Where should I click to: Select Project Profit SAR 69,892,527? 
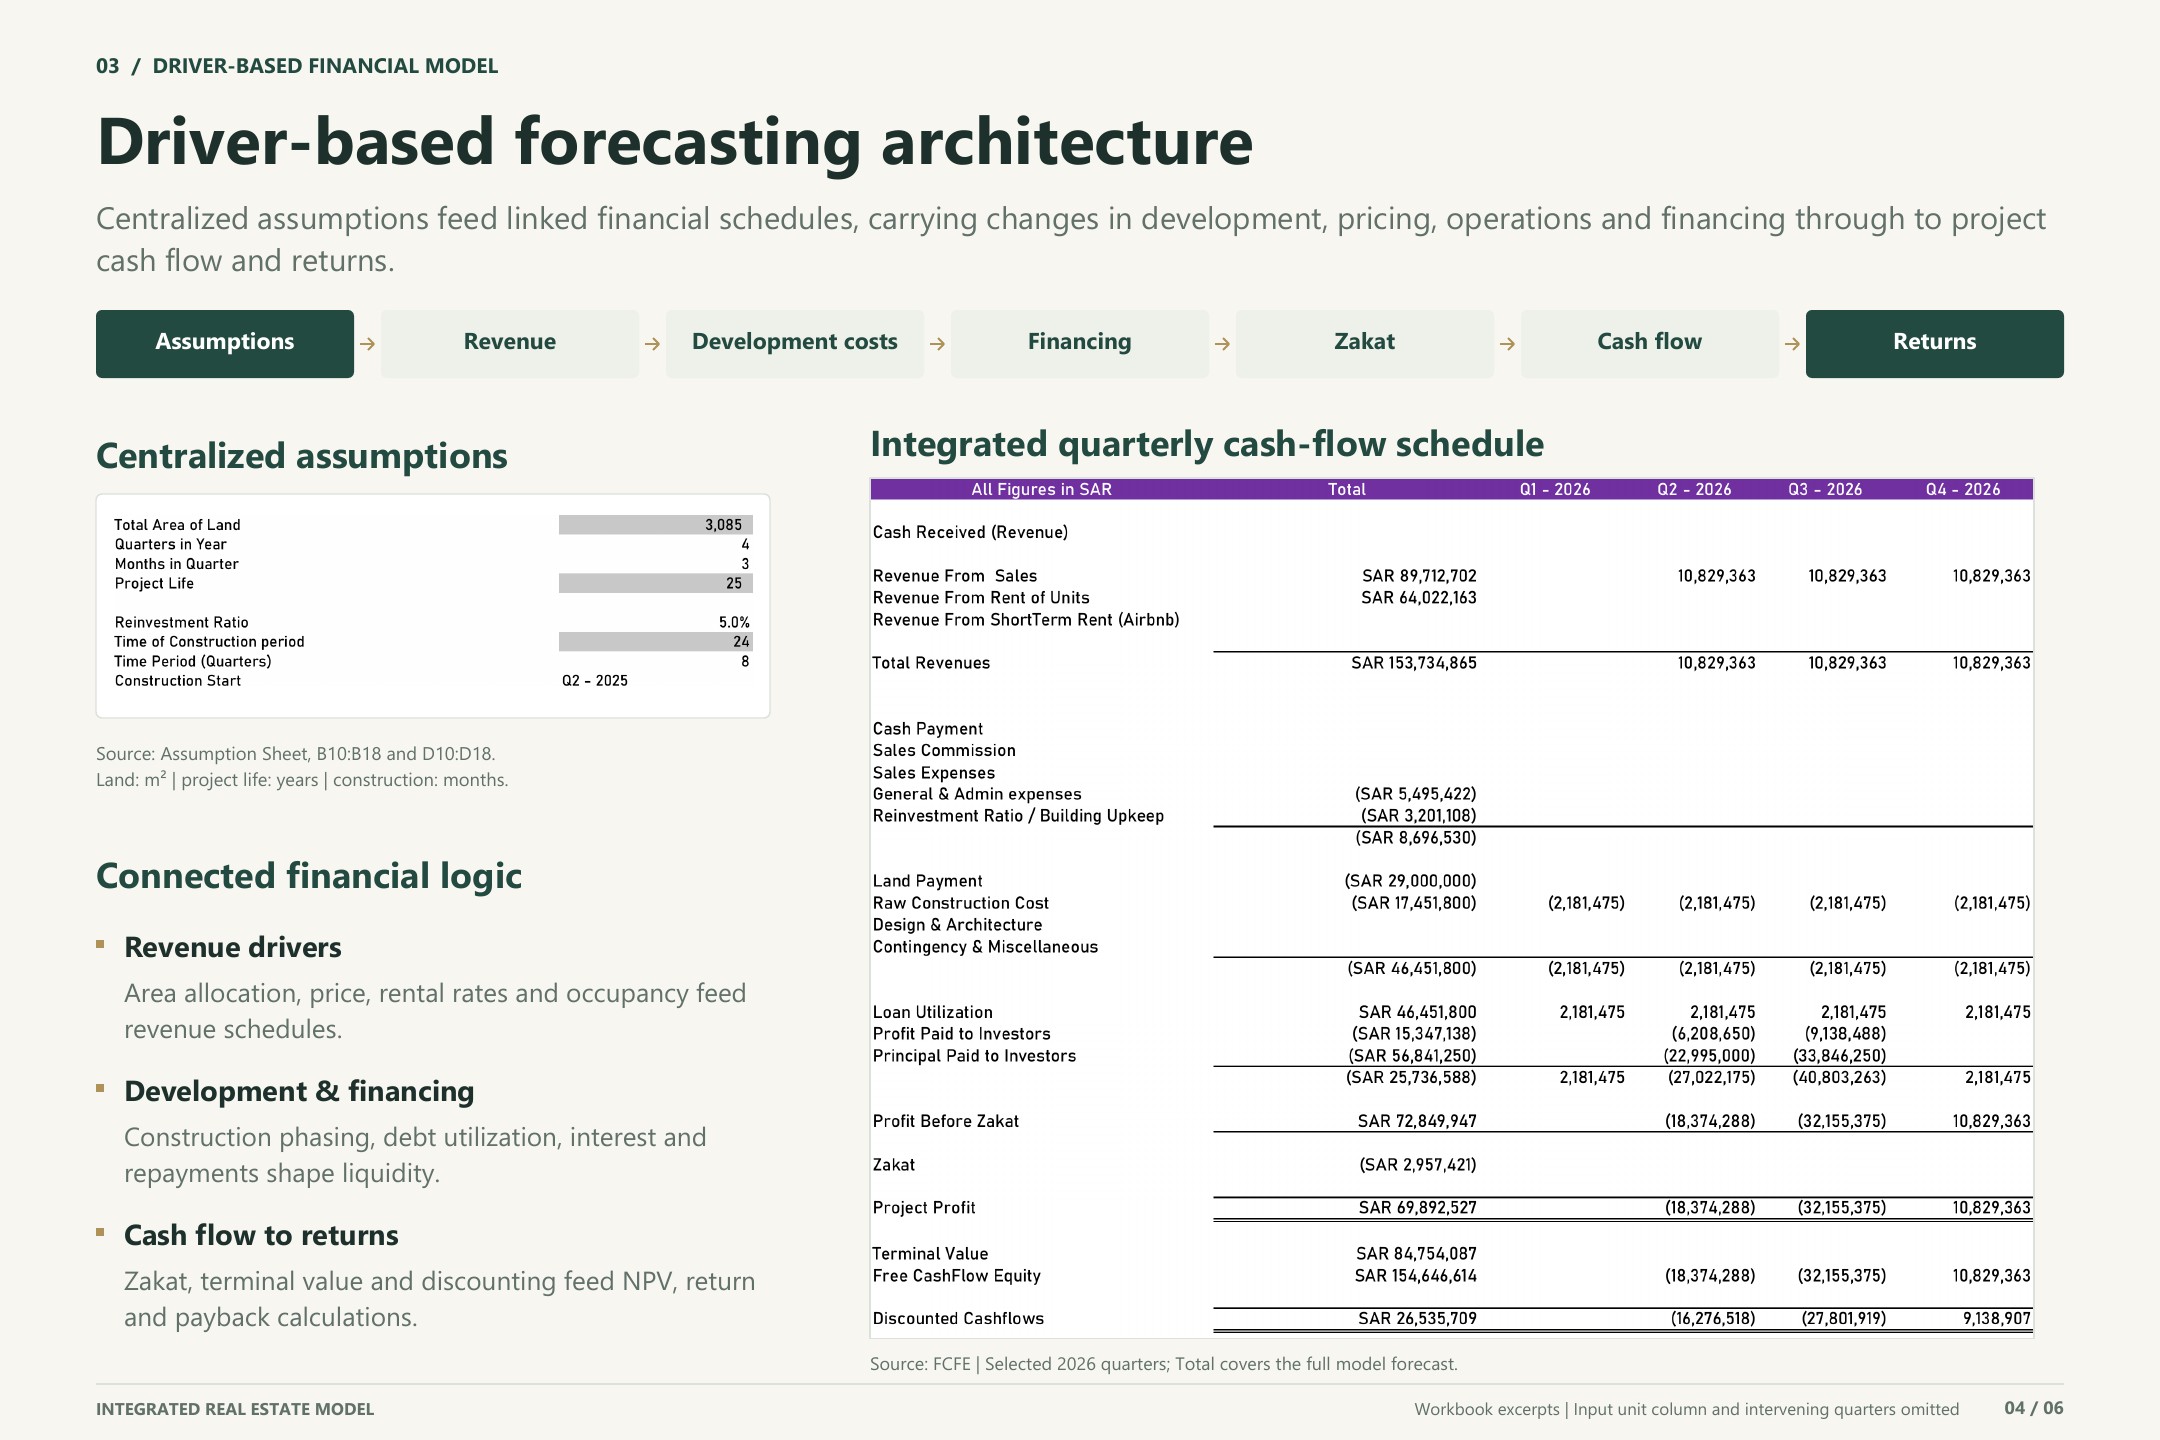click(1418, 1208)
